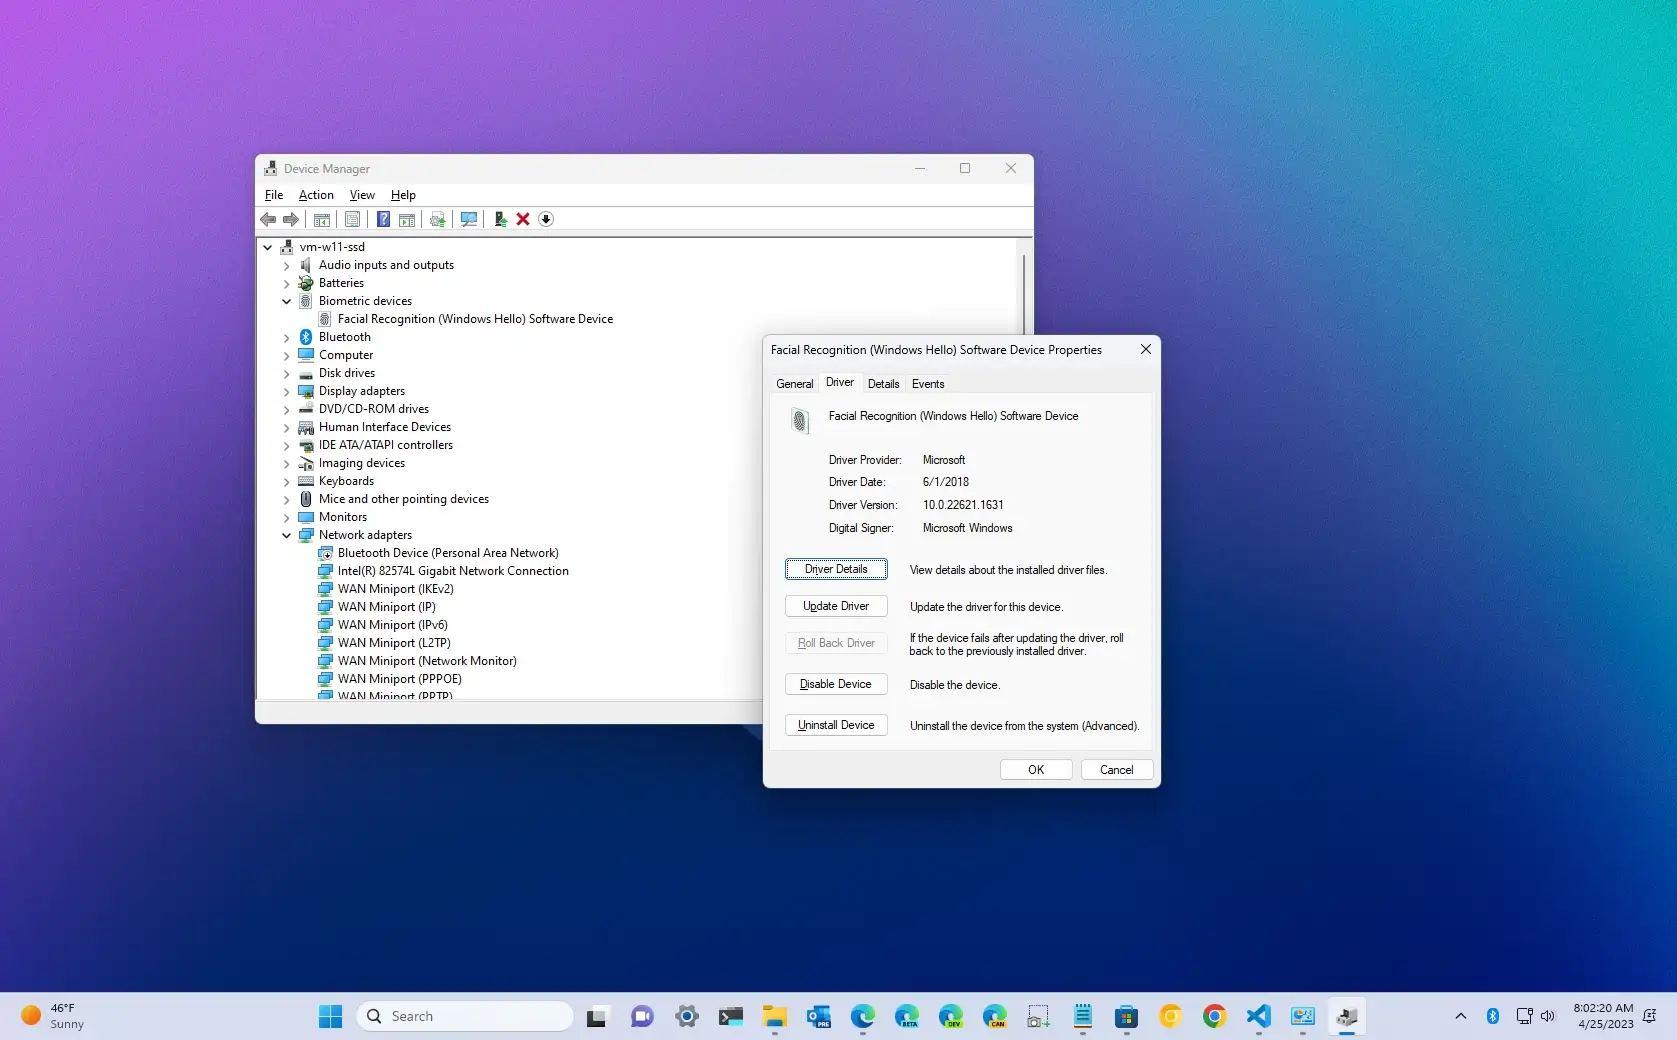Click the red X Uninstall device toolbar icon
The width and height of the screenshot is (1677, 1040).
click(x=523, y=219)
